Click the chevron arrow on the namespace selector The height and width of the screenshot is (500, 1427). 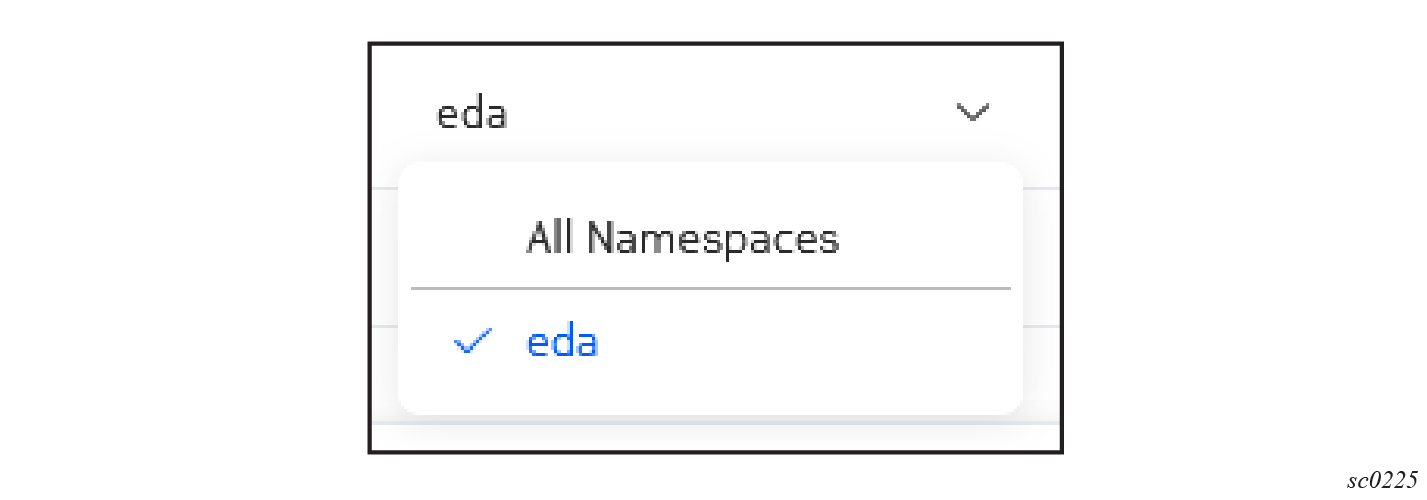point(972,113)
